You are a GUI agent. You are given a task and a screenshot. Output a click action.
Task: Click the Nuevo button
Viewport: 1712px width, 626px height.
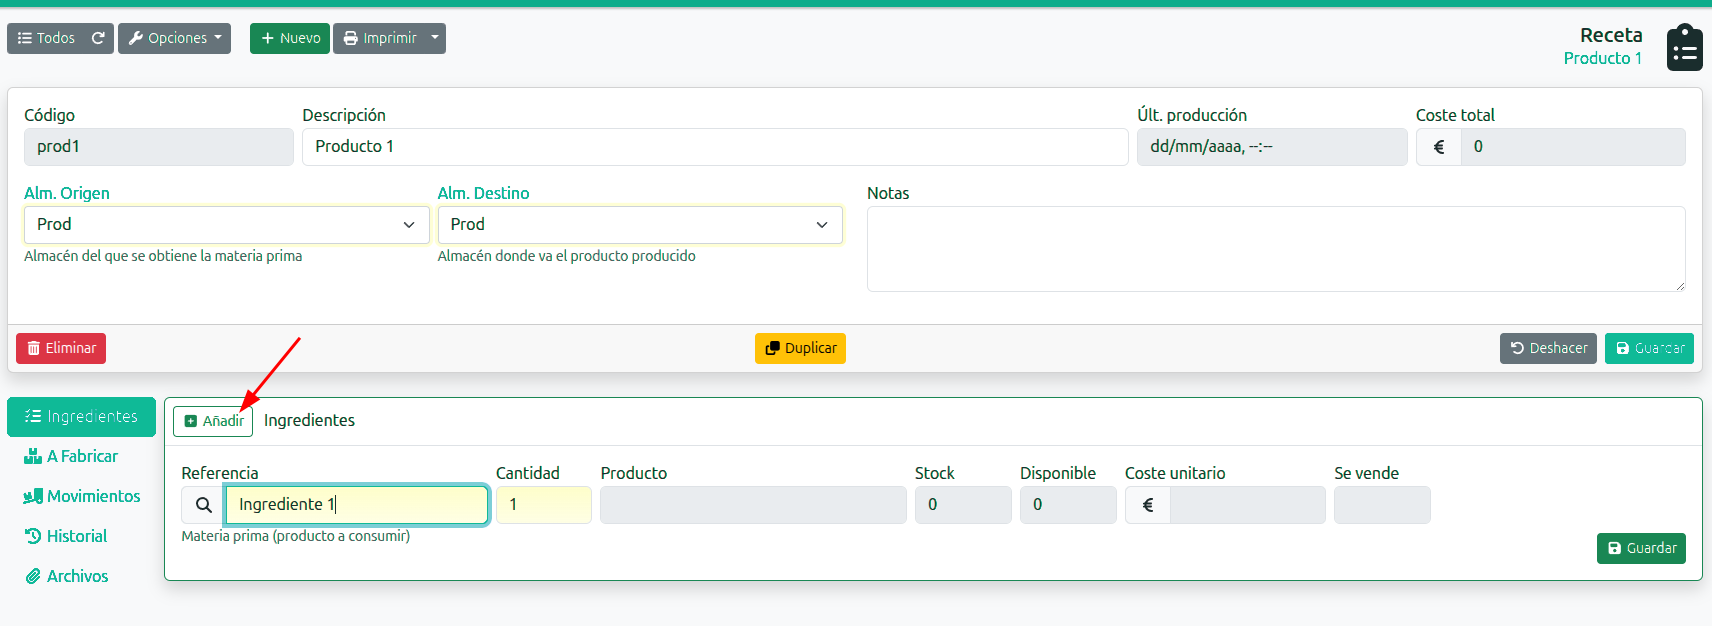tap(290, 38)
